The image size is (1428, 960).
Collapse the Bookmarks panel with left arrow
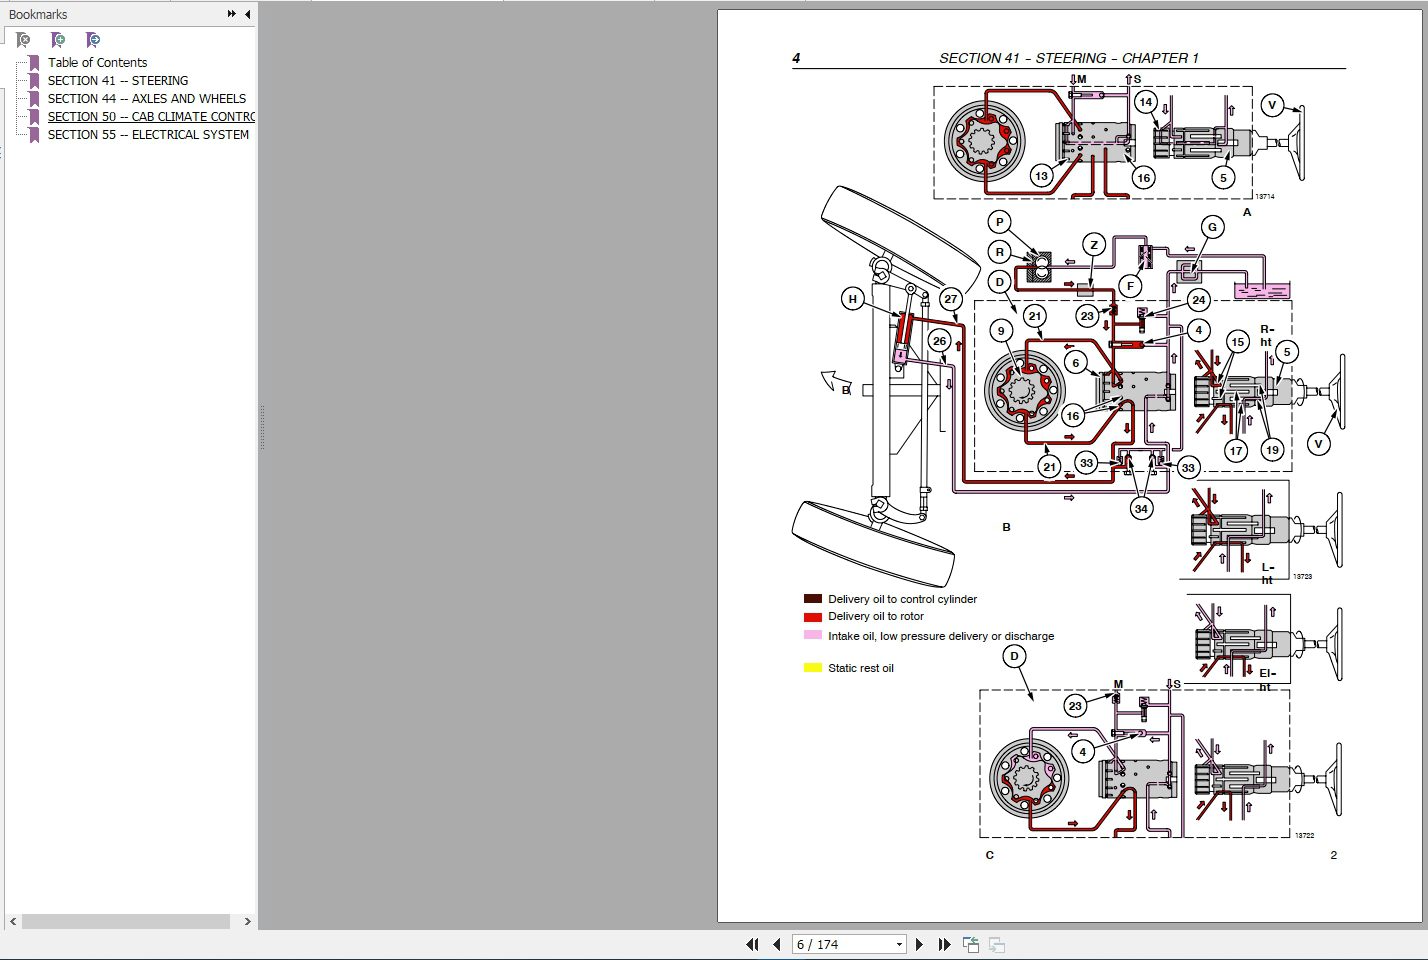pyautogui.click(x=247, y=14)
